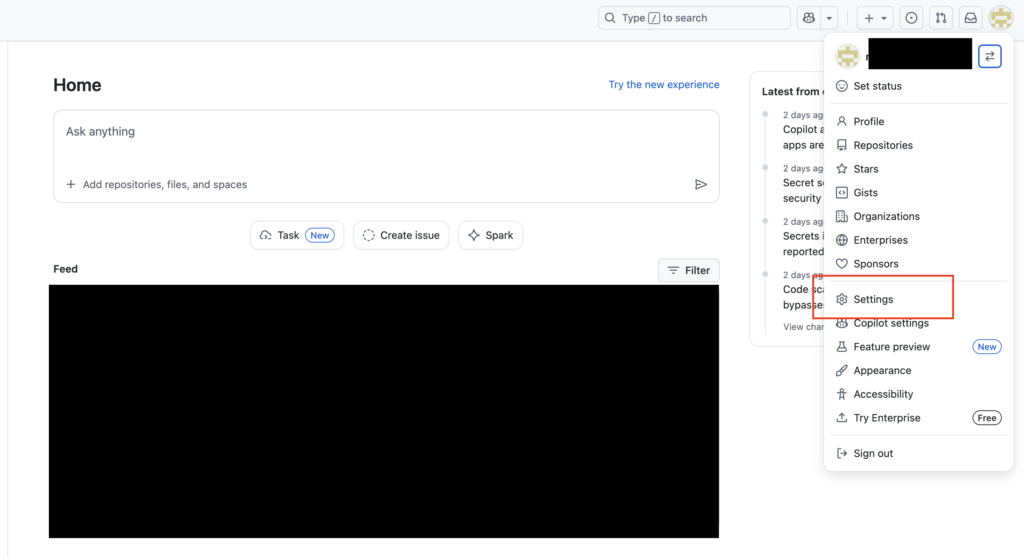The width and height of the screenshot is (1024, 557).
Task: Click the Feature preview beaker icon
Action: click(x=842, y=347)
